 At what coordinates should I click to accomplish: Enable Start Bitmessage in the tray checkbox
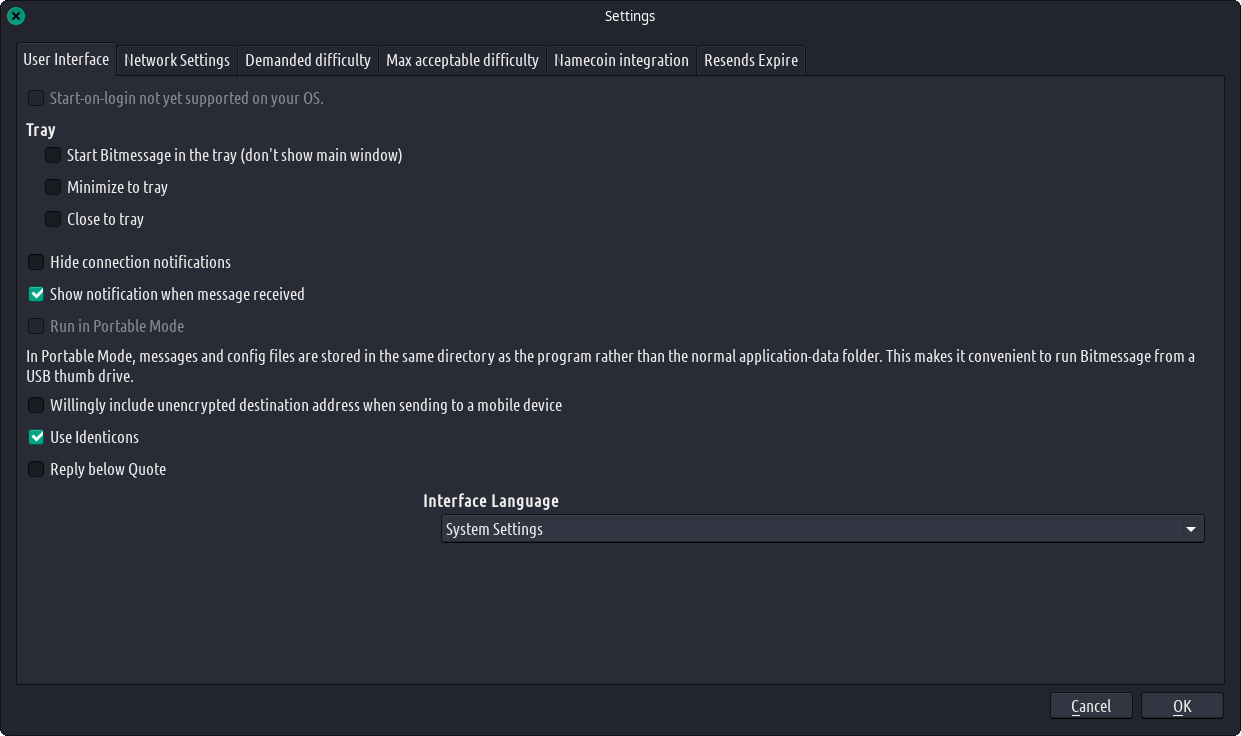[53, 155]
